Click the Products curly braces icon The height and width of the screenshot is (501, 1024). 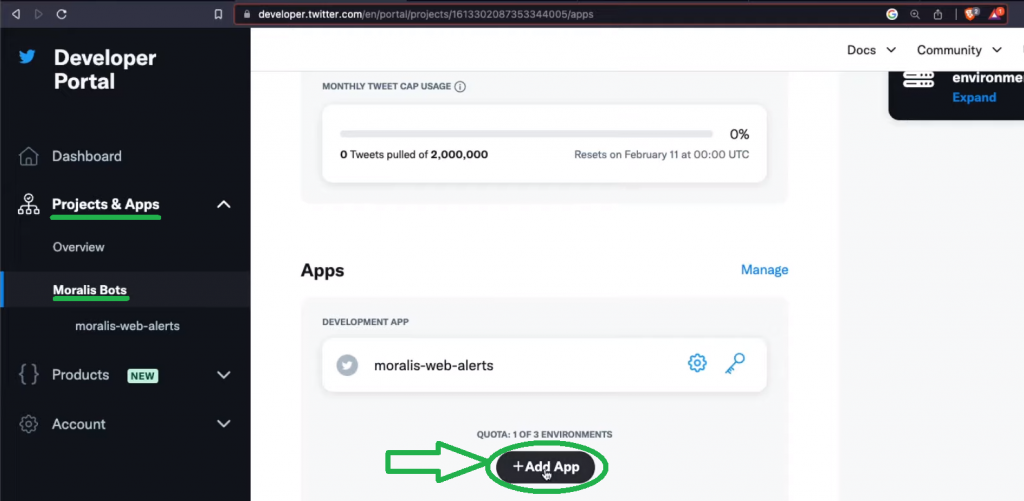point(28,375)
